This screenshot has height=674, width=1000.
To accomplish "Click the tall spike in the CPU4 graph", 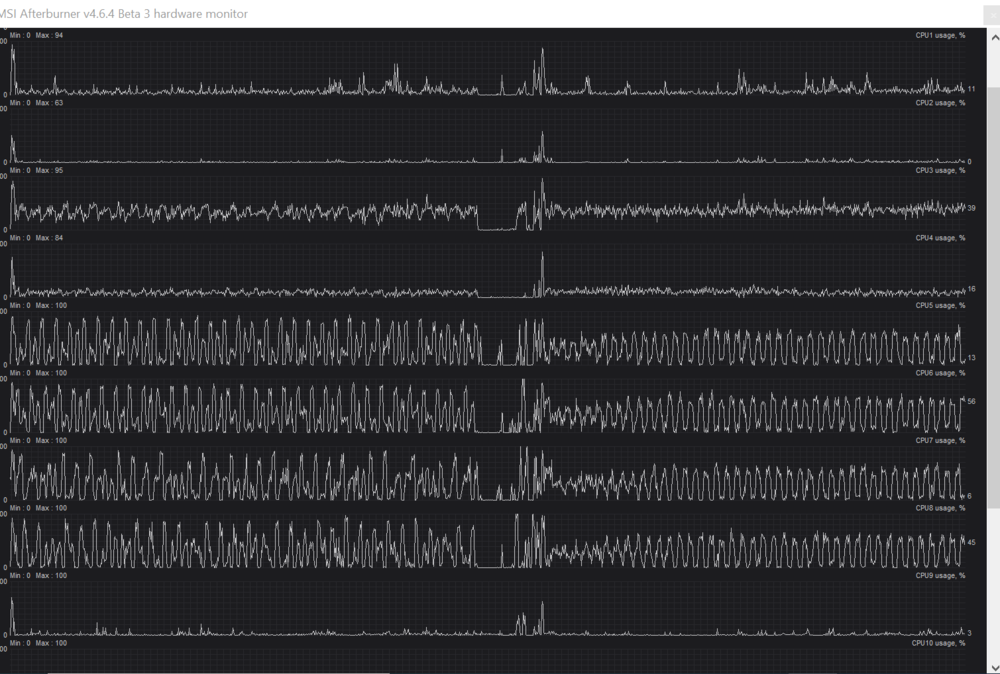I will click(543, 274).
